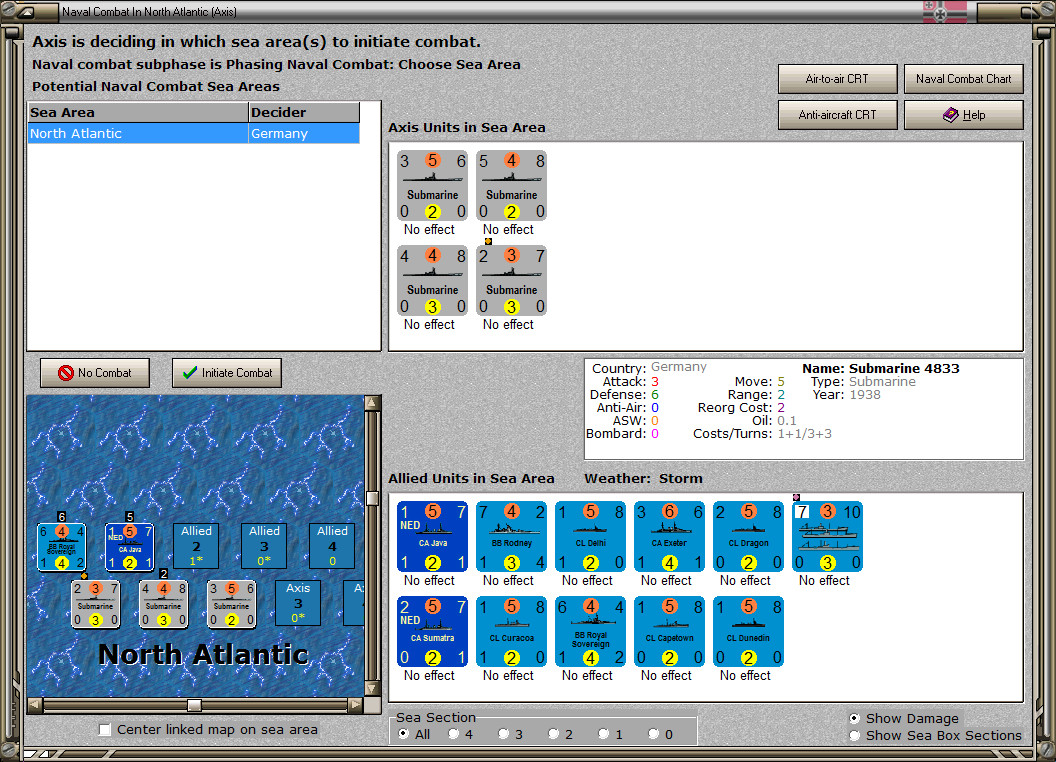Screen dimensions: 1056x762
Task: Click the Allied 3 sea box on map
Action: point(264,546)
